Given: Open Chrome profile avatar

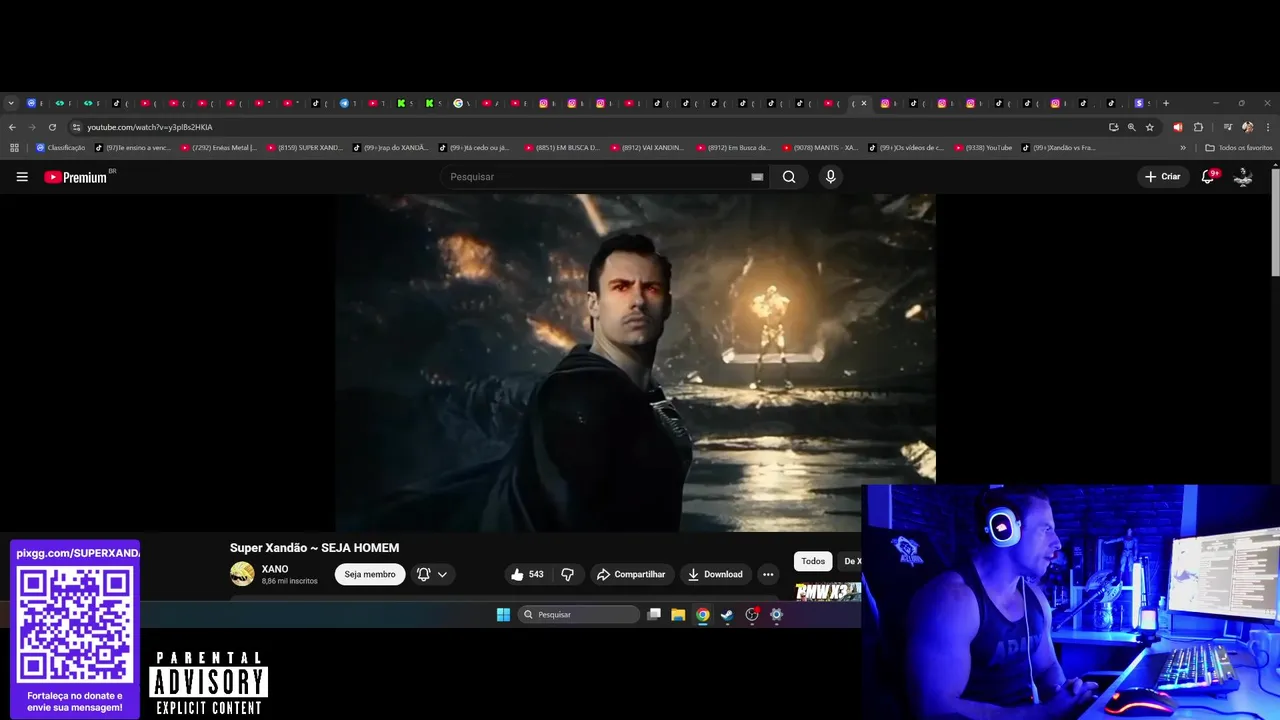Looking at the screenshot, I should click(x=1247, y=127).
